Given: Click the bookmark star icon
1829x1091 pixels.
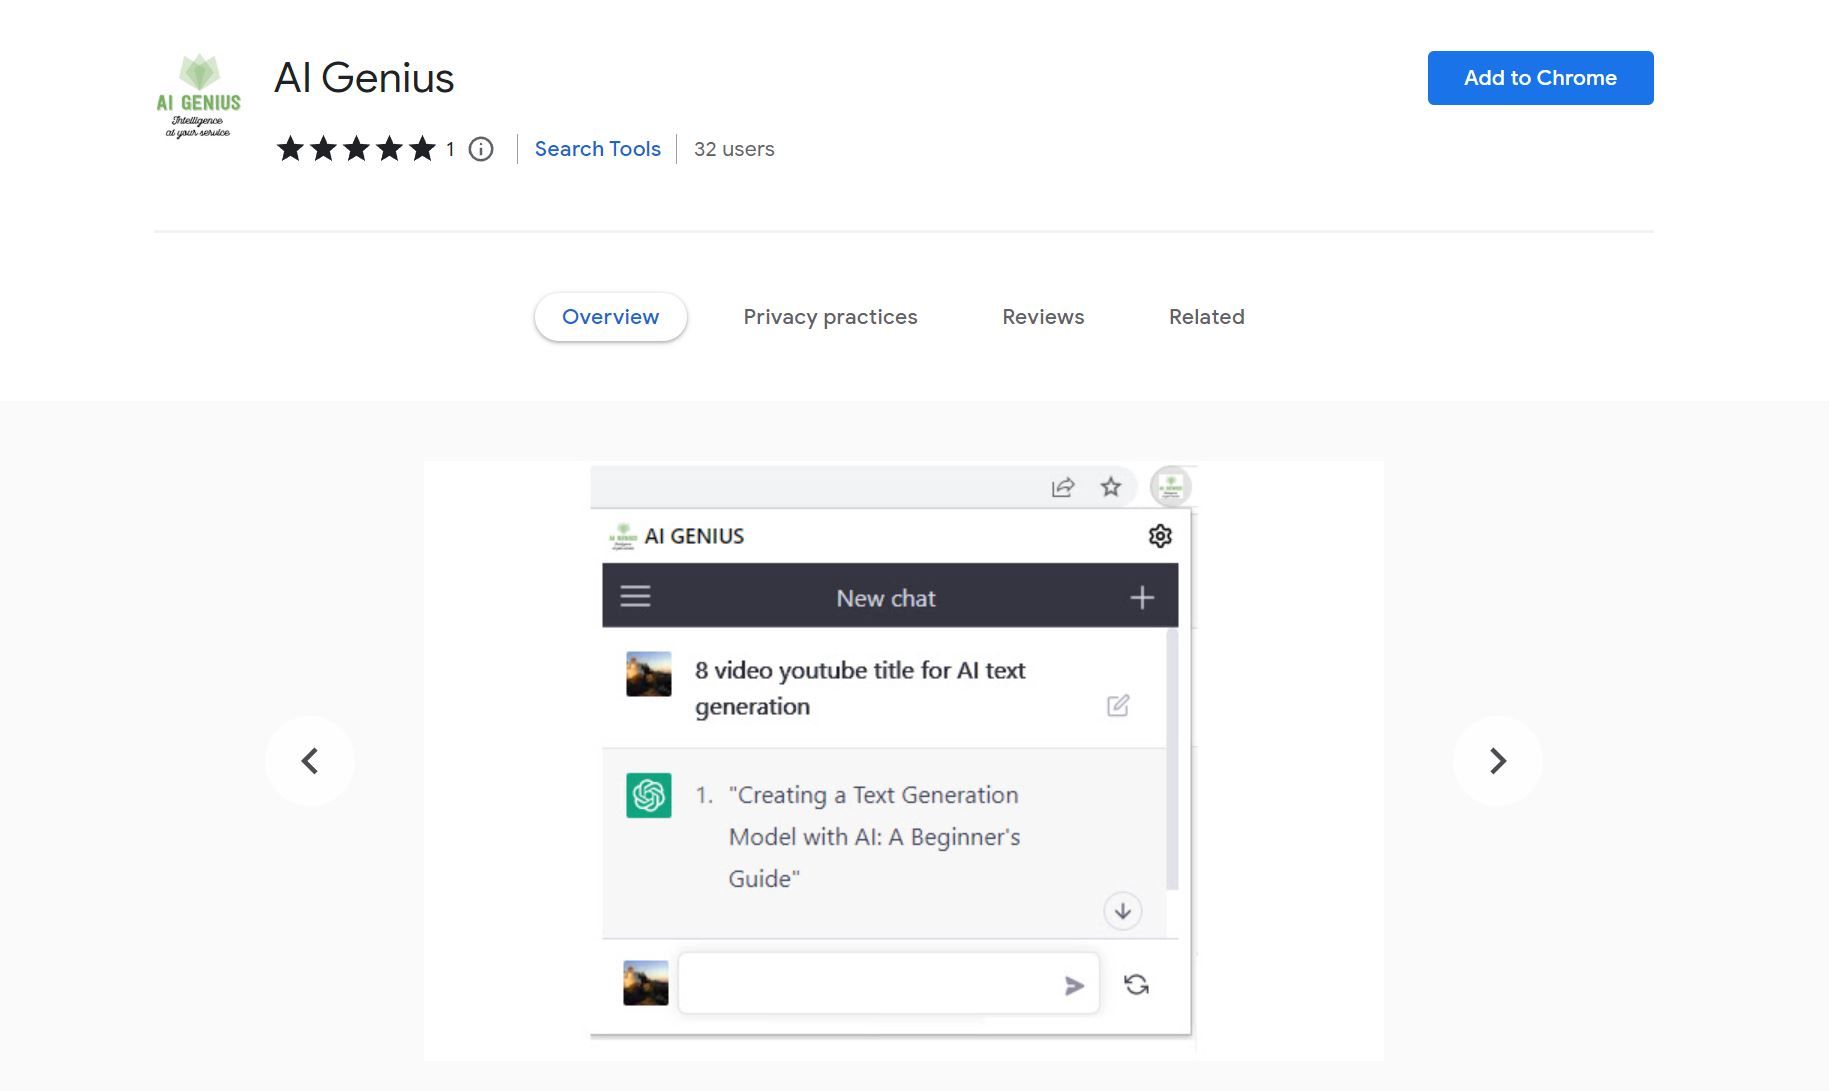Looking at the screenshot, I should [1110, 487].
